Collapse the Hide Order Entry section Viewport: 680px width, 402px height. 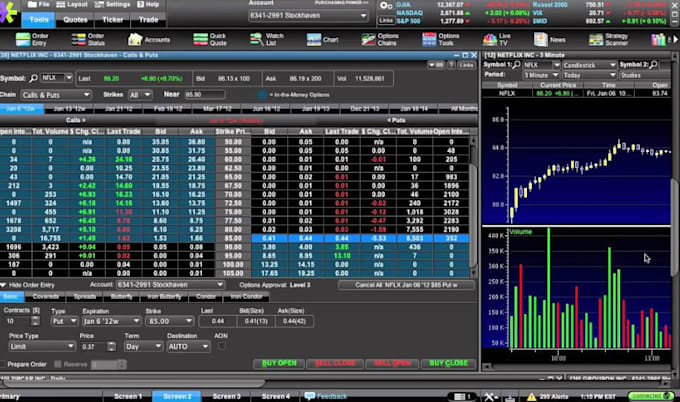27,285
